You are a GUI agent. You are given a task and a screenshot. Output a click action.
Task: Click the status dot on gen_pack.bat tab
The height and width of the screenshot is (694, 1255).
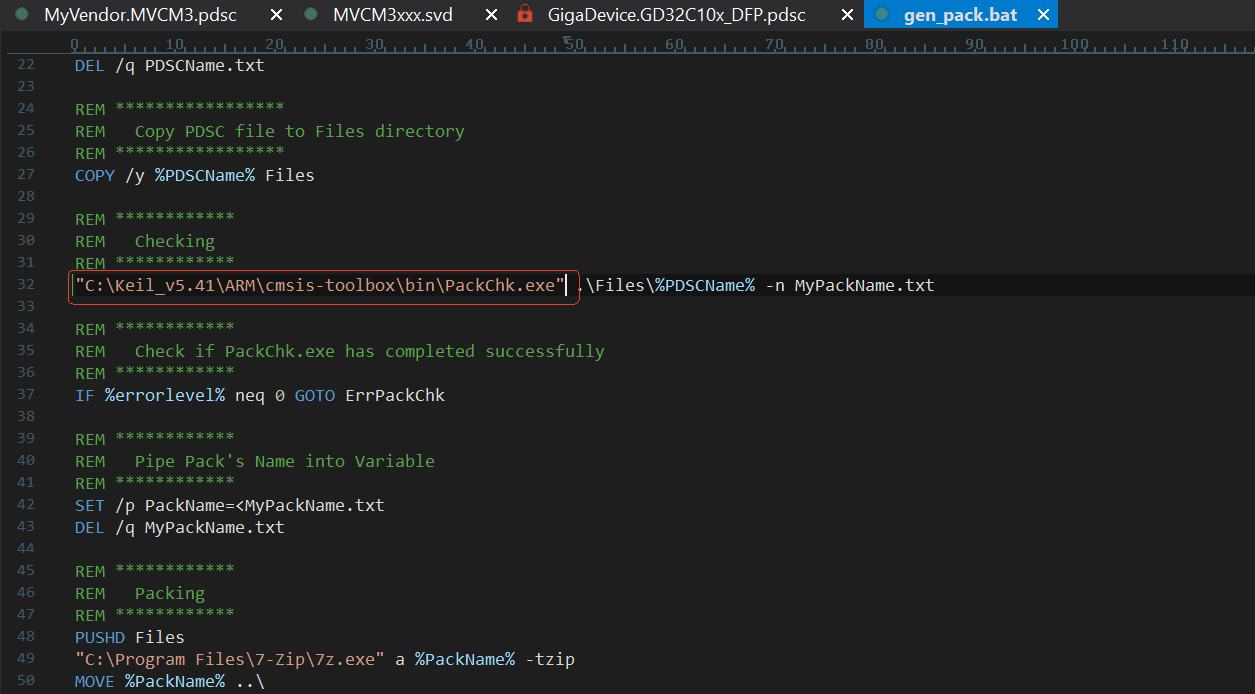[x=881, y=15]
